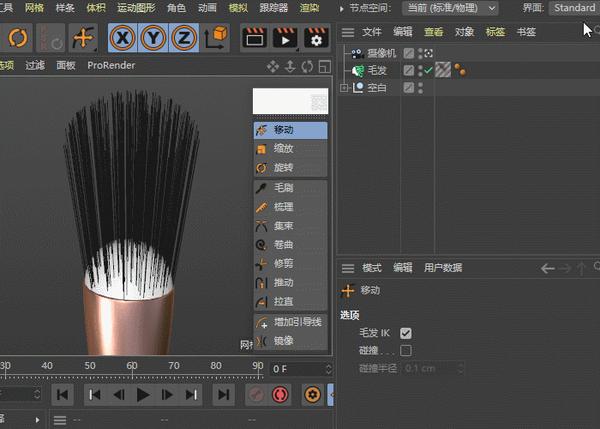The height and width of the screenshot is (429, 600).
Task: Enable the 碰撞 collision checkbox
Action: pyautogui.click(x=406, y=351)
